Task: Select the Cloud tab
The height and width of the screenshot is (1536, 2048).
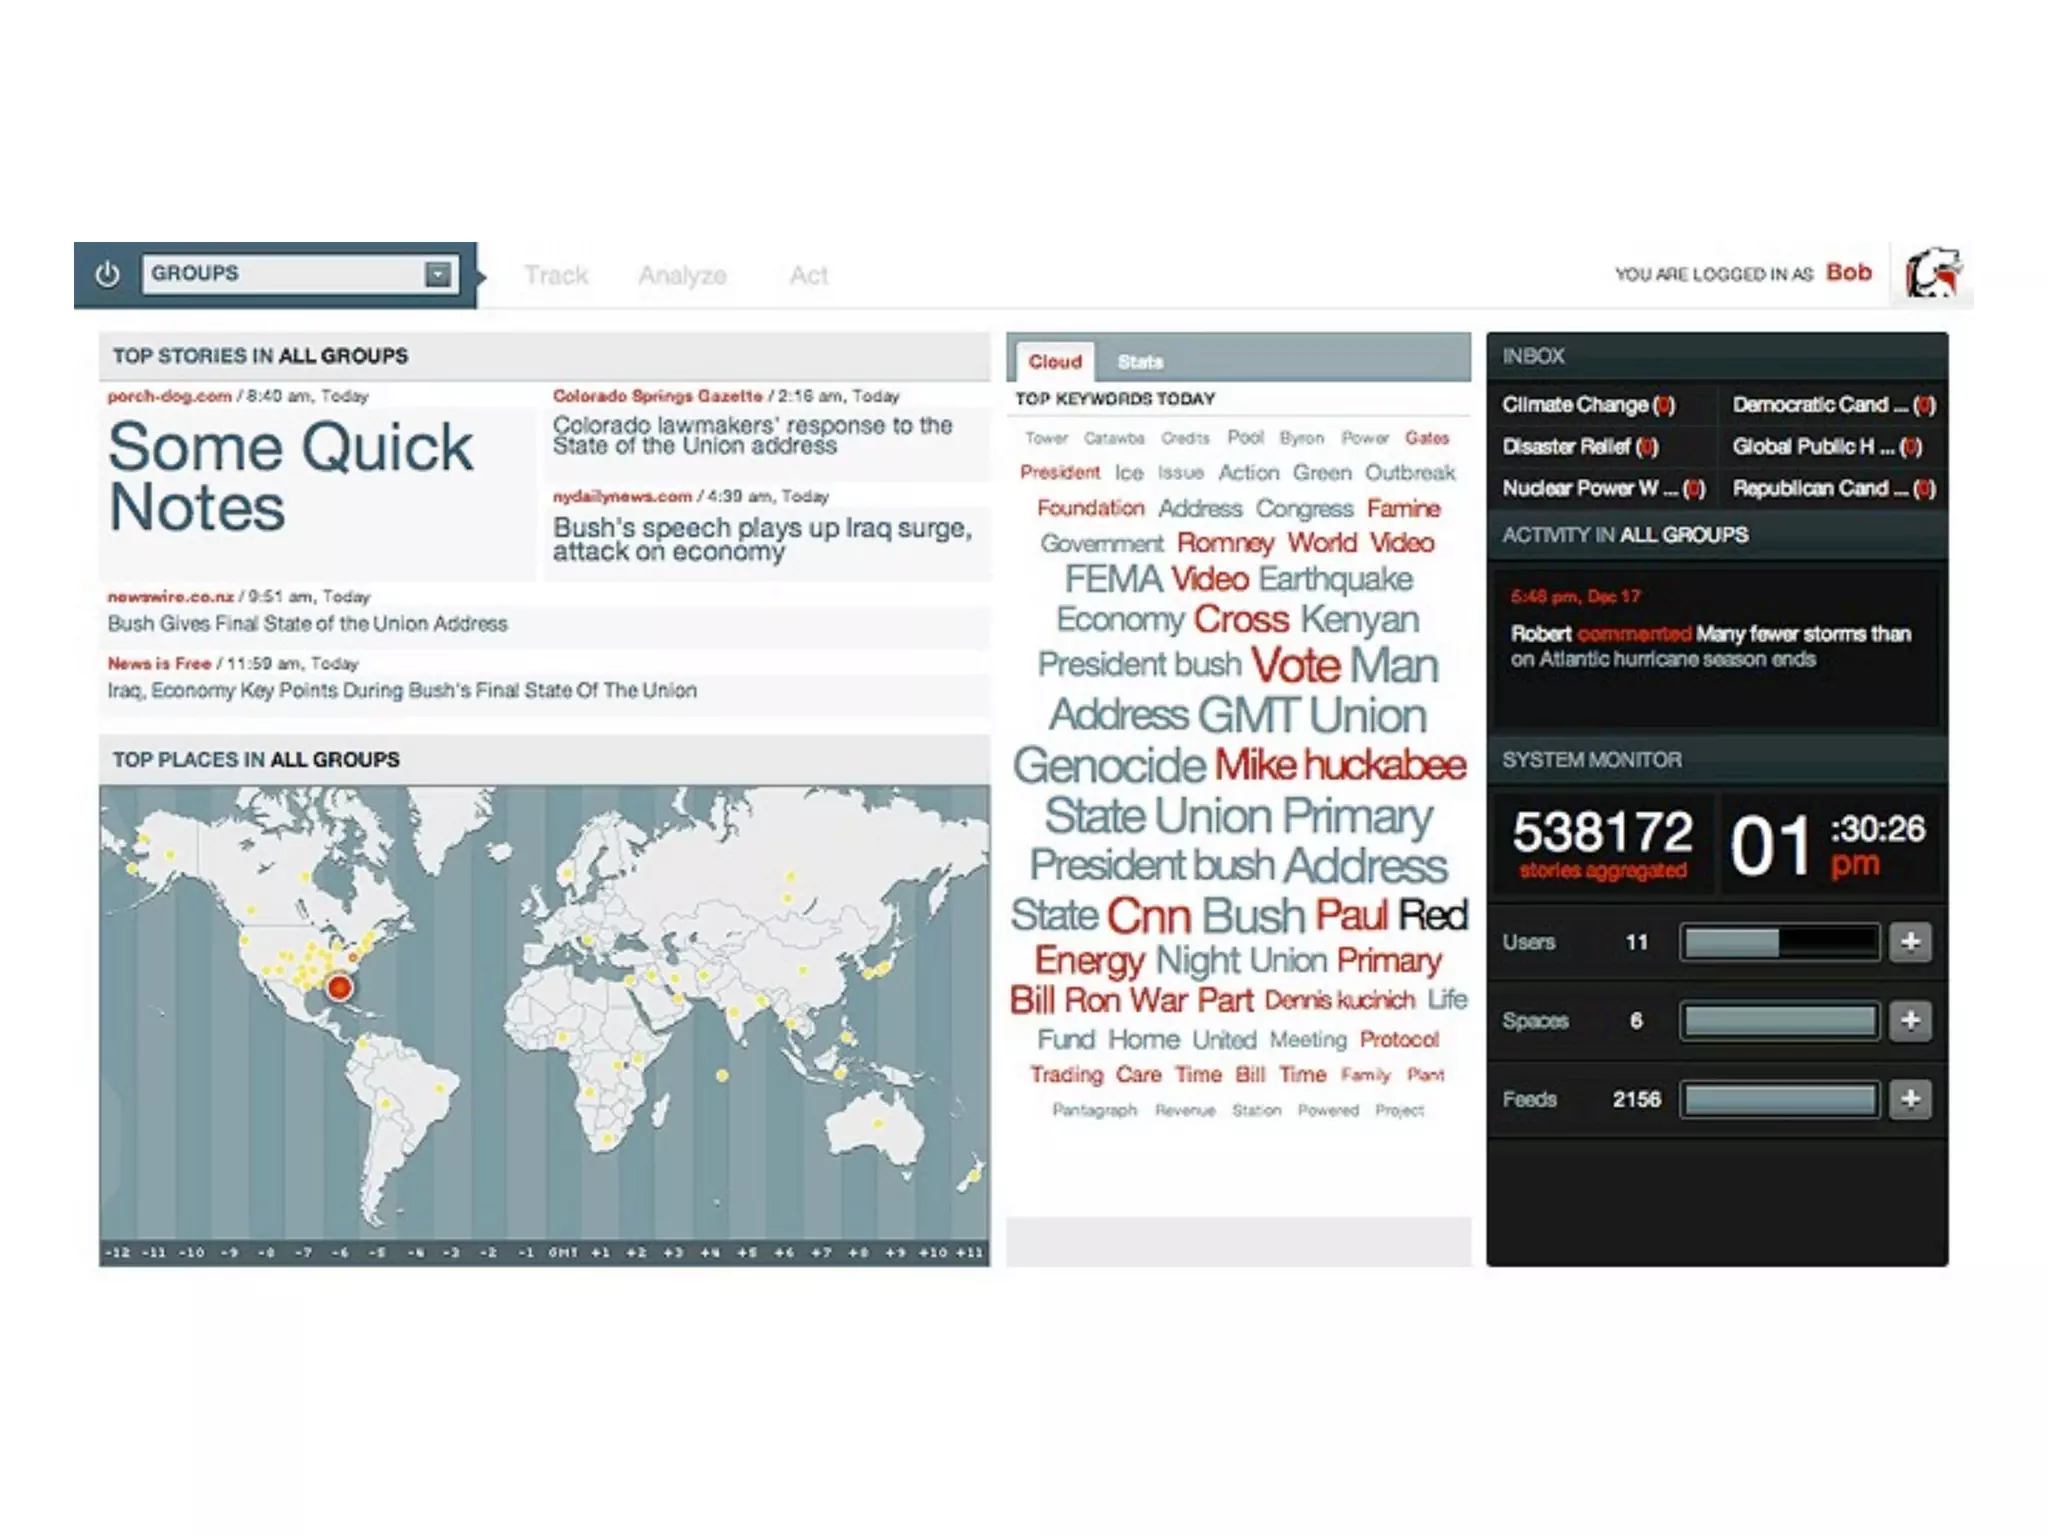Action: click(x=1055, y=362)
